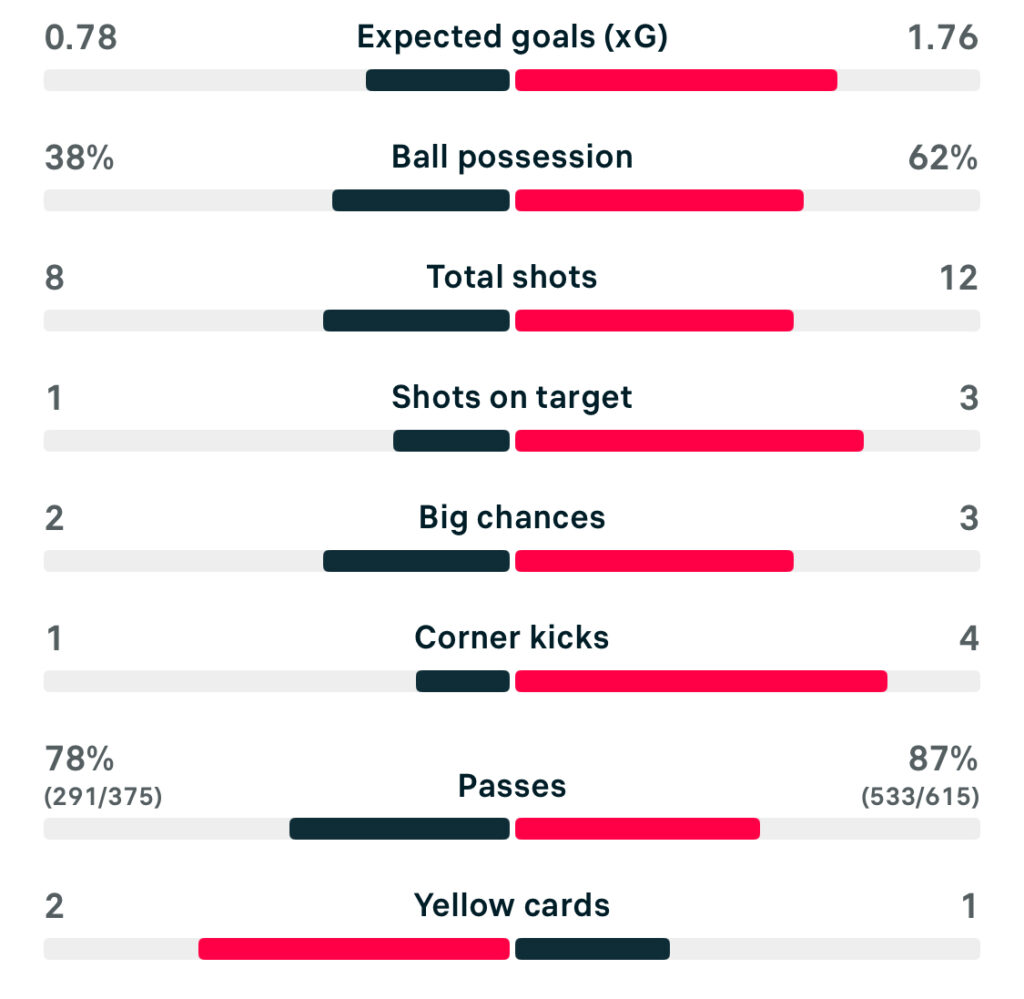Viewport: 1024px width, 999px height.
Task: Click the Ball possession heading
Action: [x=512, y=157]
